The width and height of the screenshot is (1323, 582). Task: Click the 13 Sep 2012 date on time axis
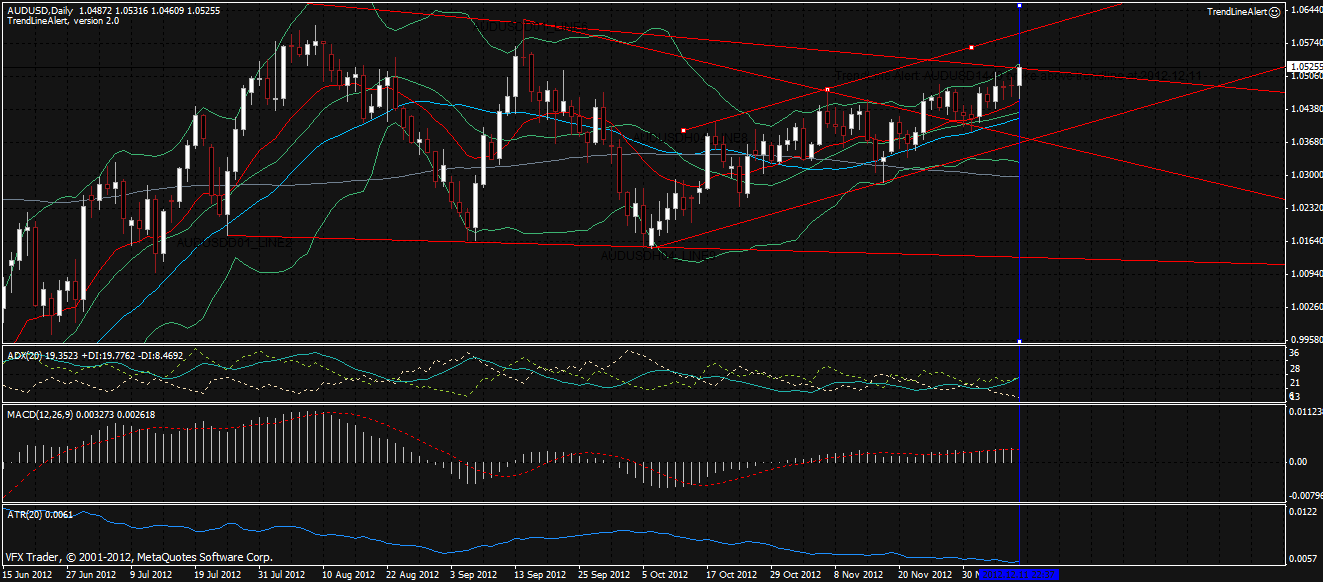click(540, 575)
